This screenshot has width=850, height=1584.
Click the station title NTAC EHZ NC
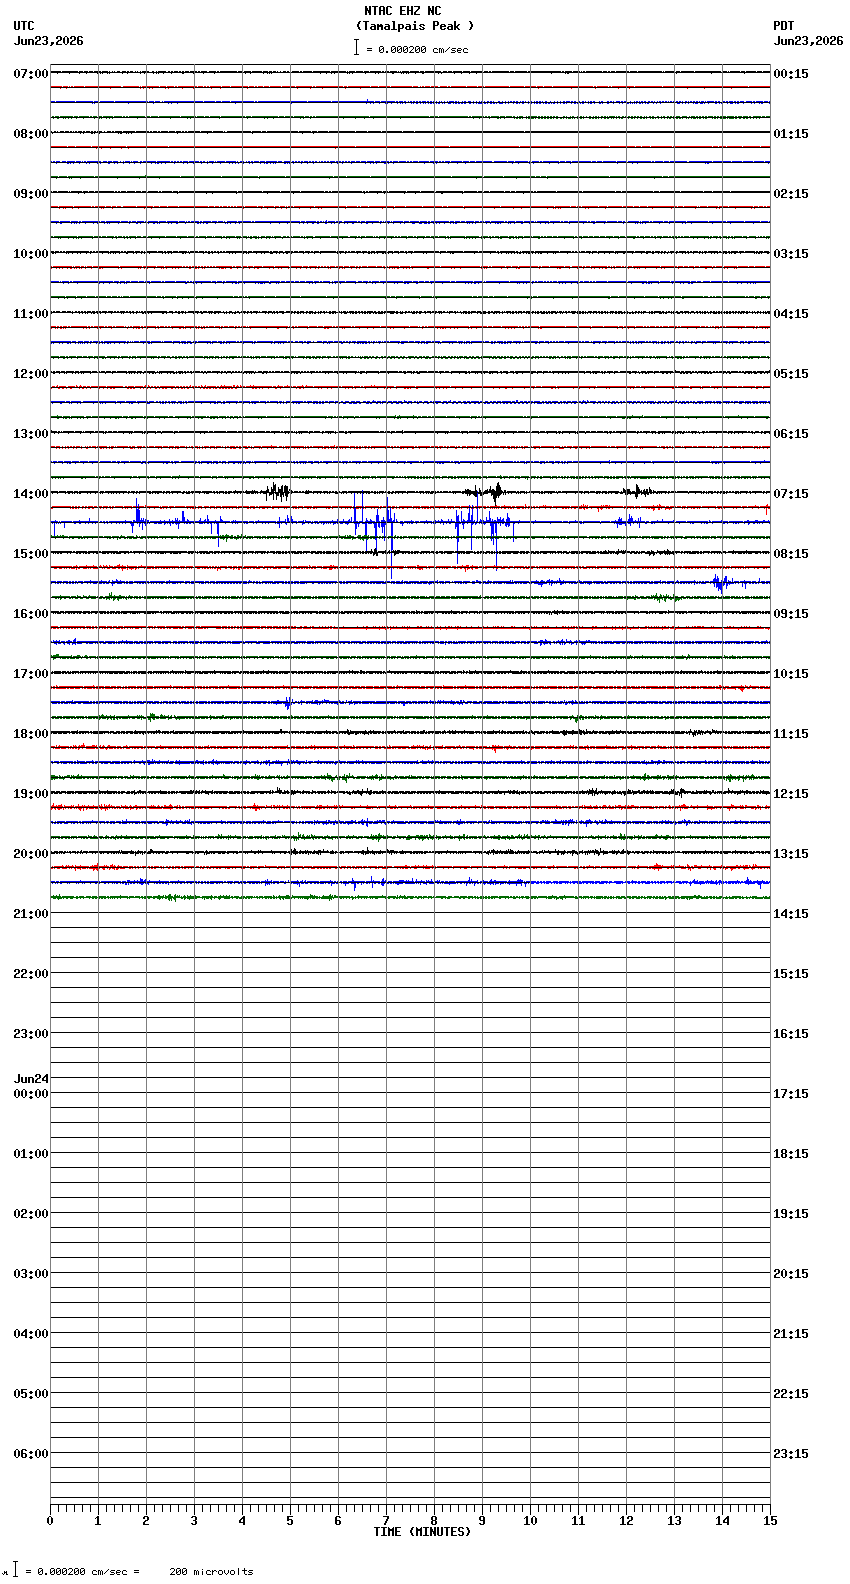click(402, 11)
